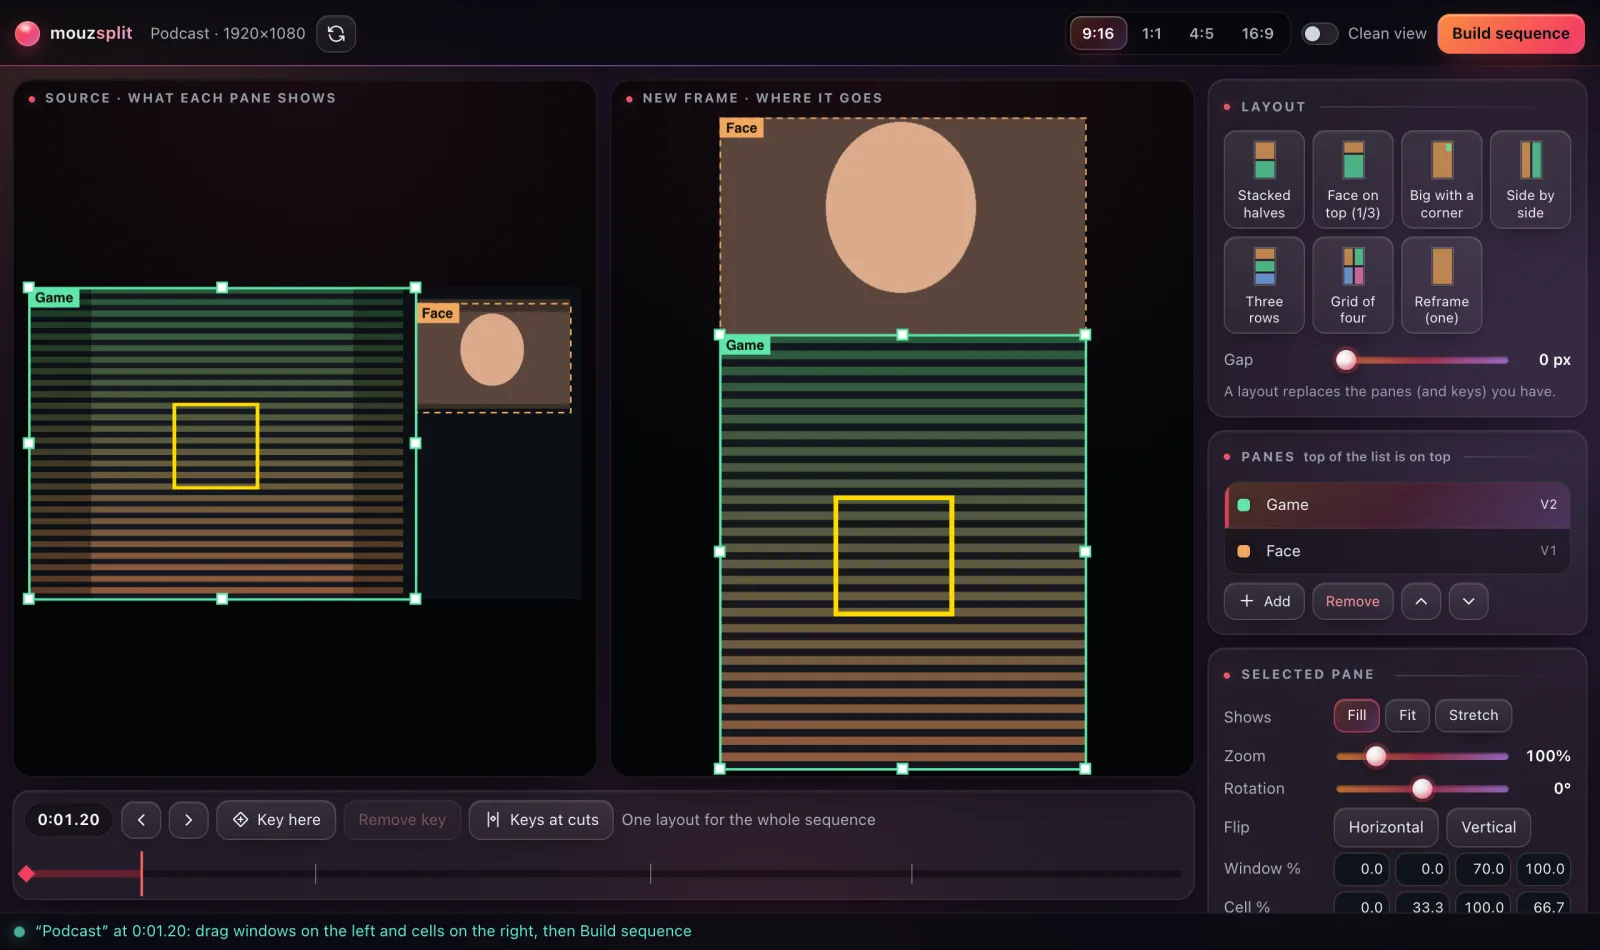Click yellow focus box in new frame

(x=894, y=555)
